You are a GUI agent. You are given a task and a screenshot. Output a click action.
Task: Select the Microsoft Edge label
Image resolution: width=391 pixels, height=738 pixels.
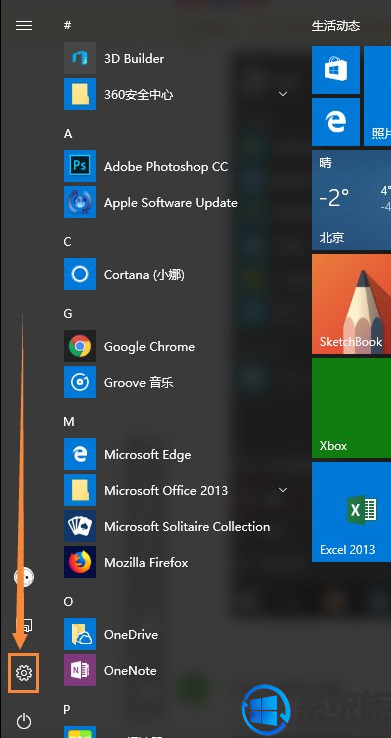[148, 455]
